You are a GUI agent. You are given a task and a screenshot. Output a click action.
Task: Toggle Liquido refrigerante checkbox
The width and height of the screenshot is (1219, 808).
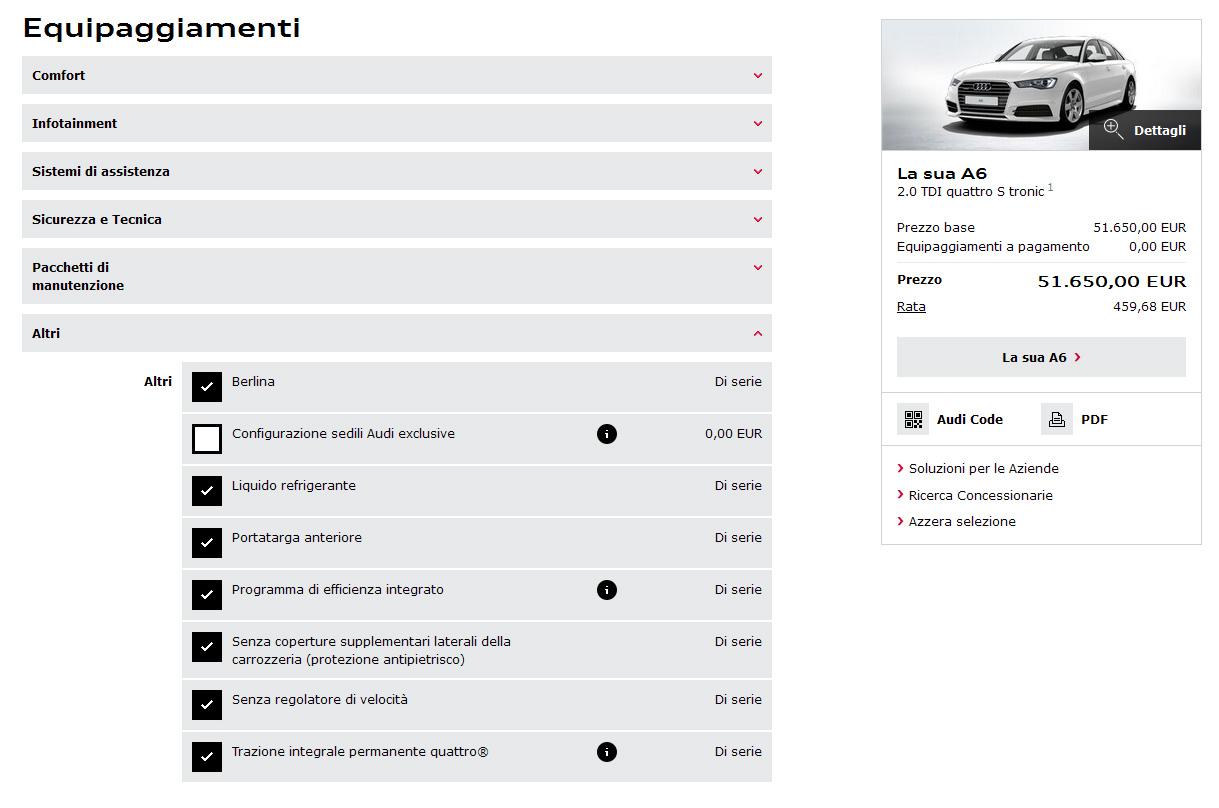click(x=207, y=491)
